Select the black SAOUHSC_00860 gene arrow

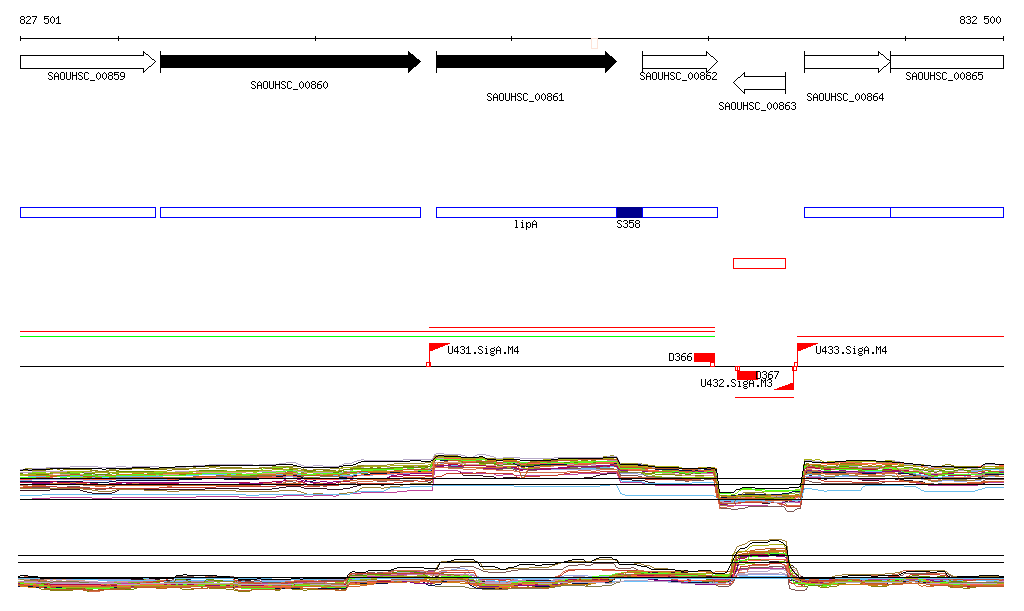291,62
